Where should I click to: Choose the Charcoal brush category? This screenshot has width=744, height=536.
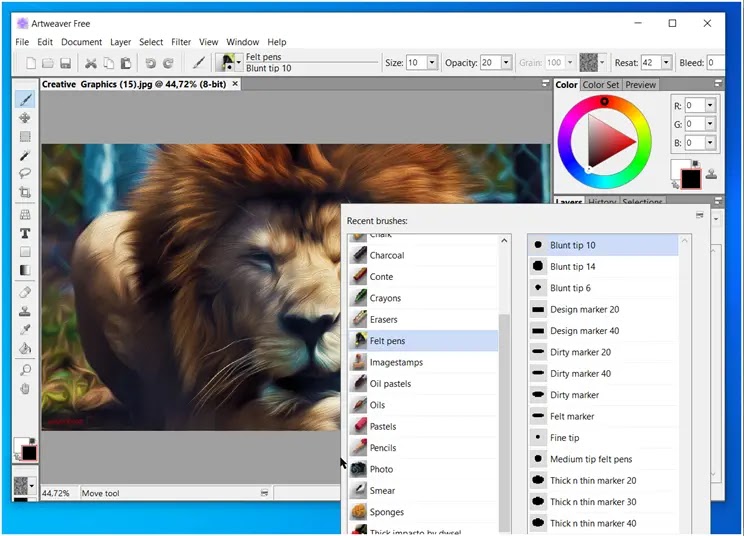pos(424,255)
